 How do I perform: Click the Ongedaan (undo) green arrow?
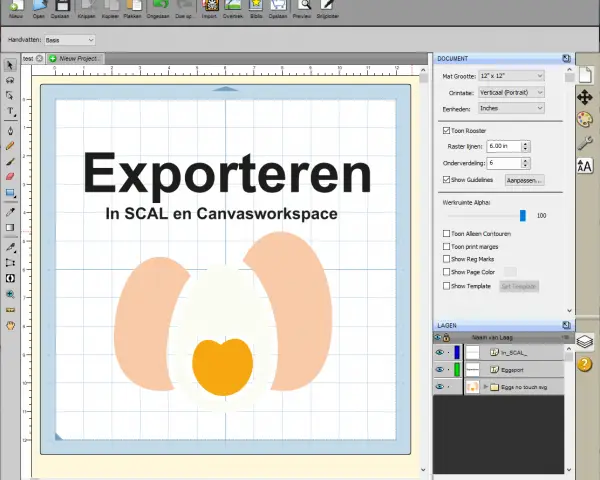(159, 6)
